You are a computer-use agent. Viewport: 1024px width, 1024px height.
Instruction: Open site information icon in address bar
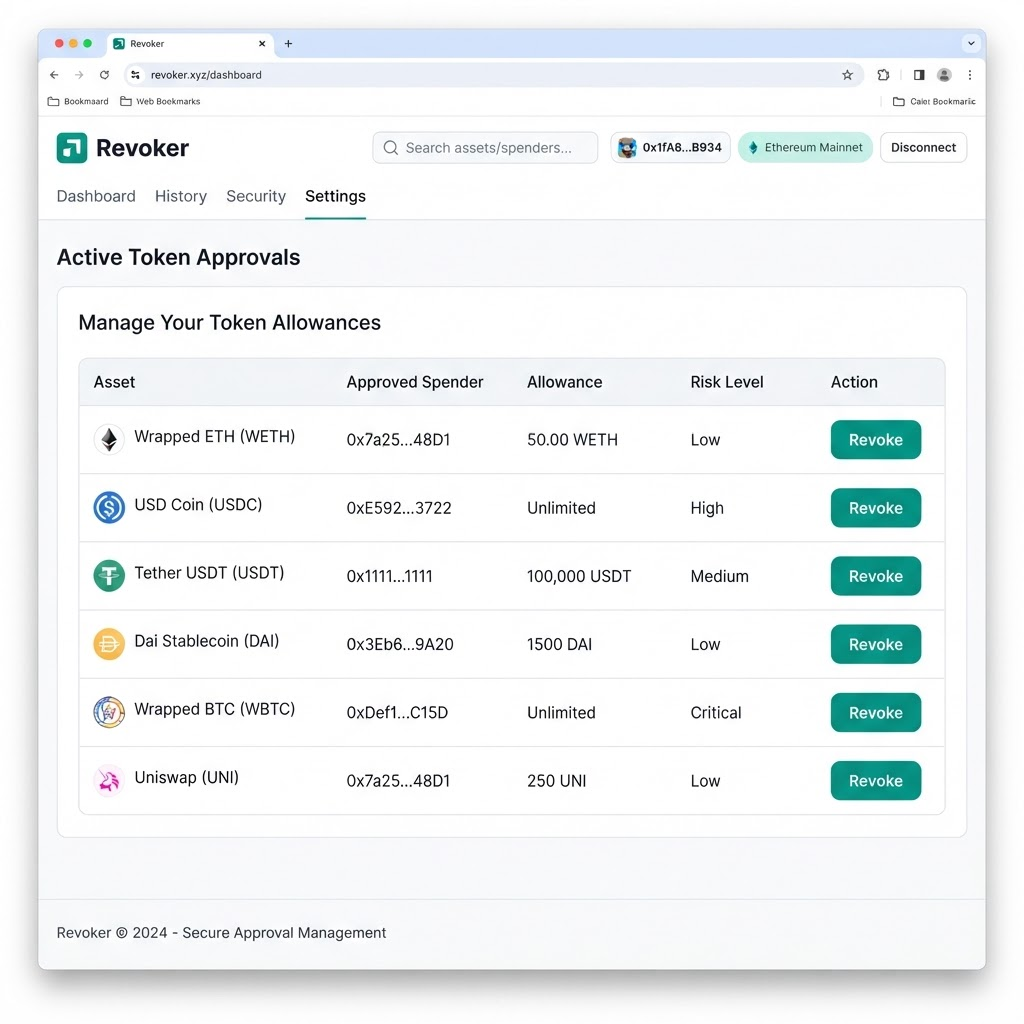135,75
